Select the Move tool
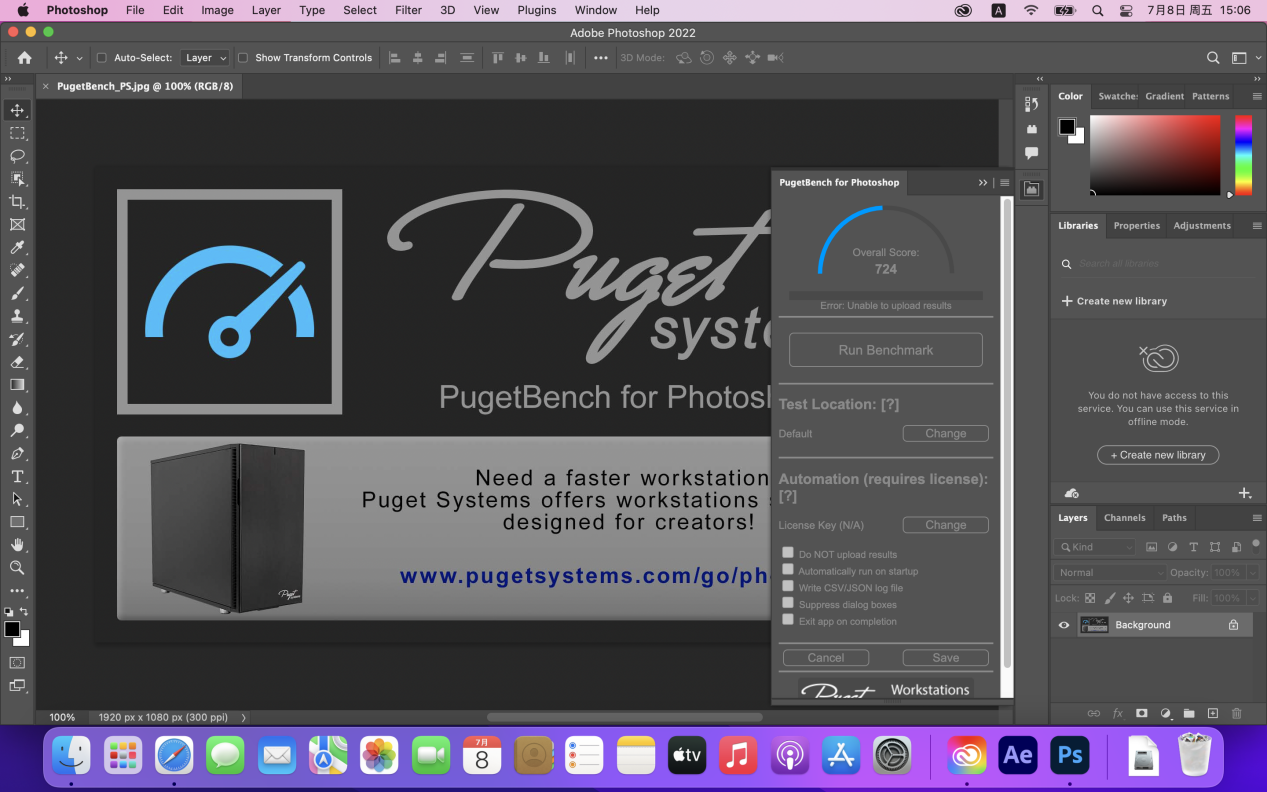Screen dimensions: 1267x792 tap(17, 110)
